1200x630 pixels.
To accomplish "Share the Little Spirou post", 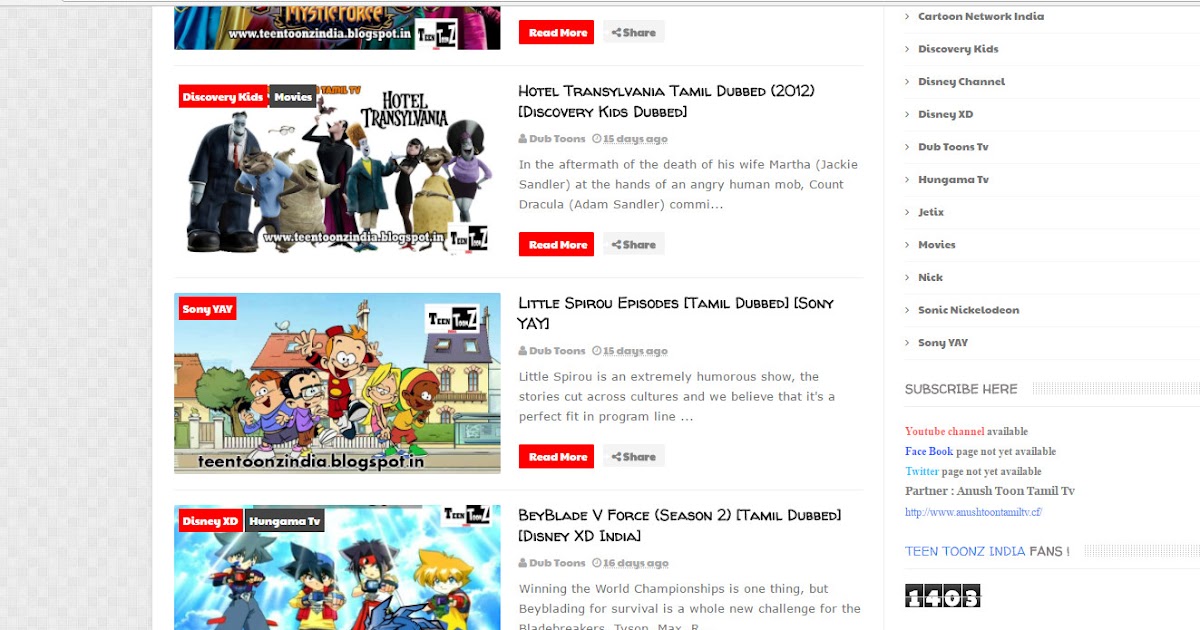I will click(x=634, y=456).
